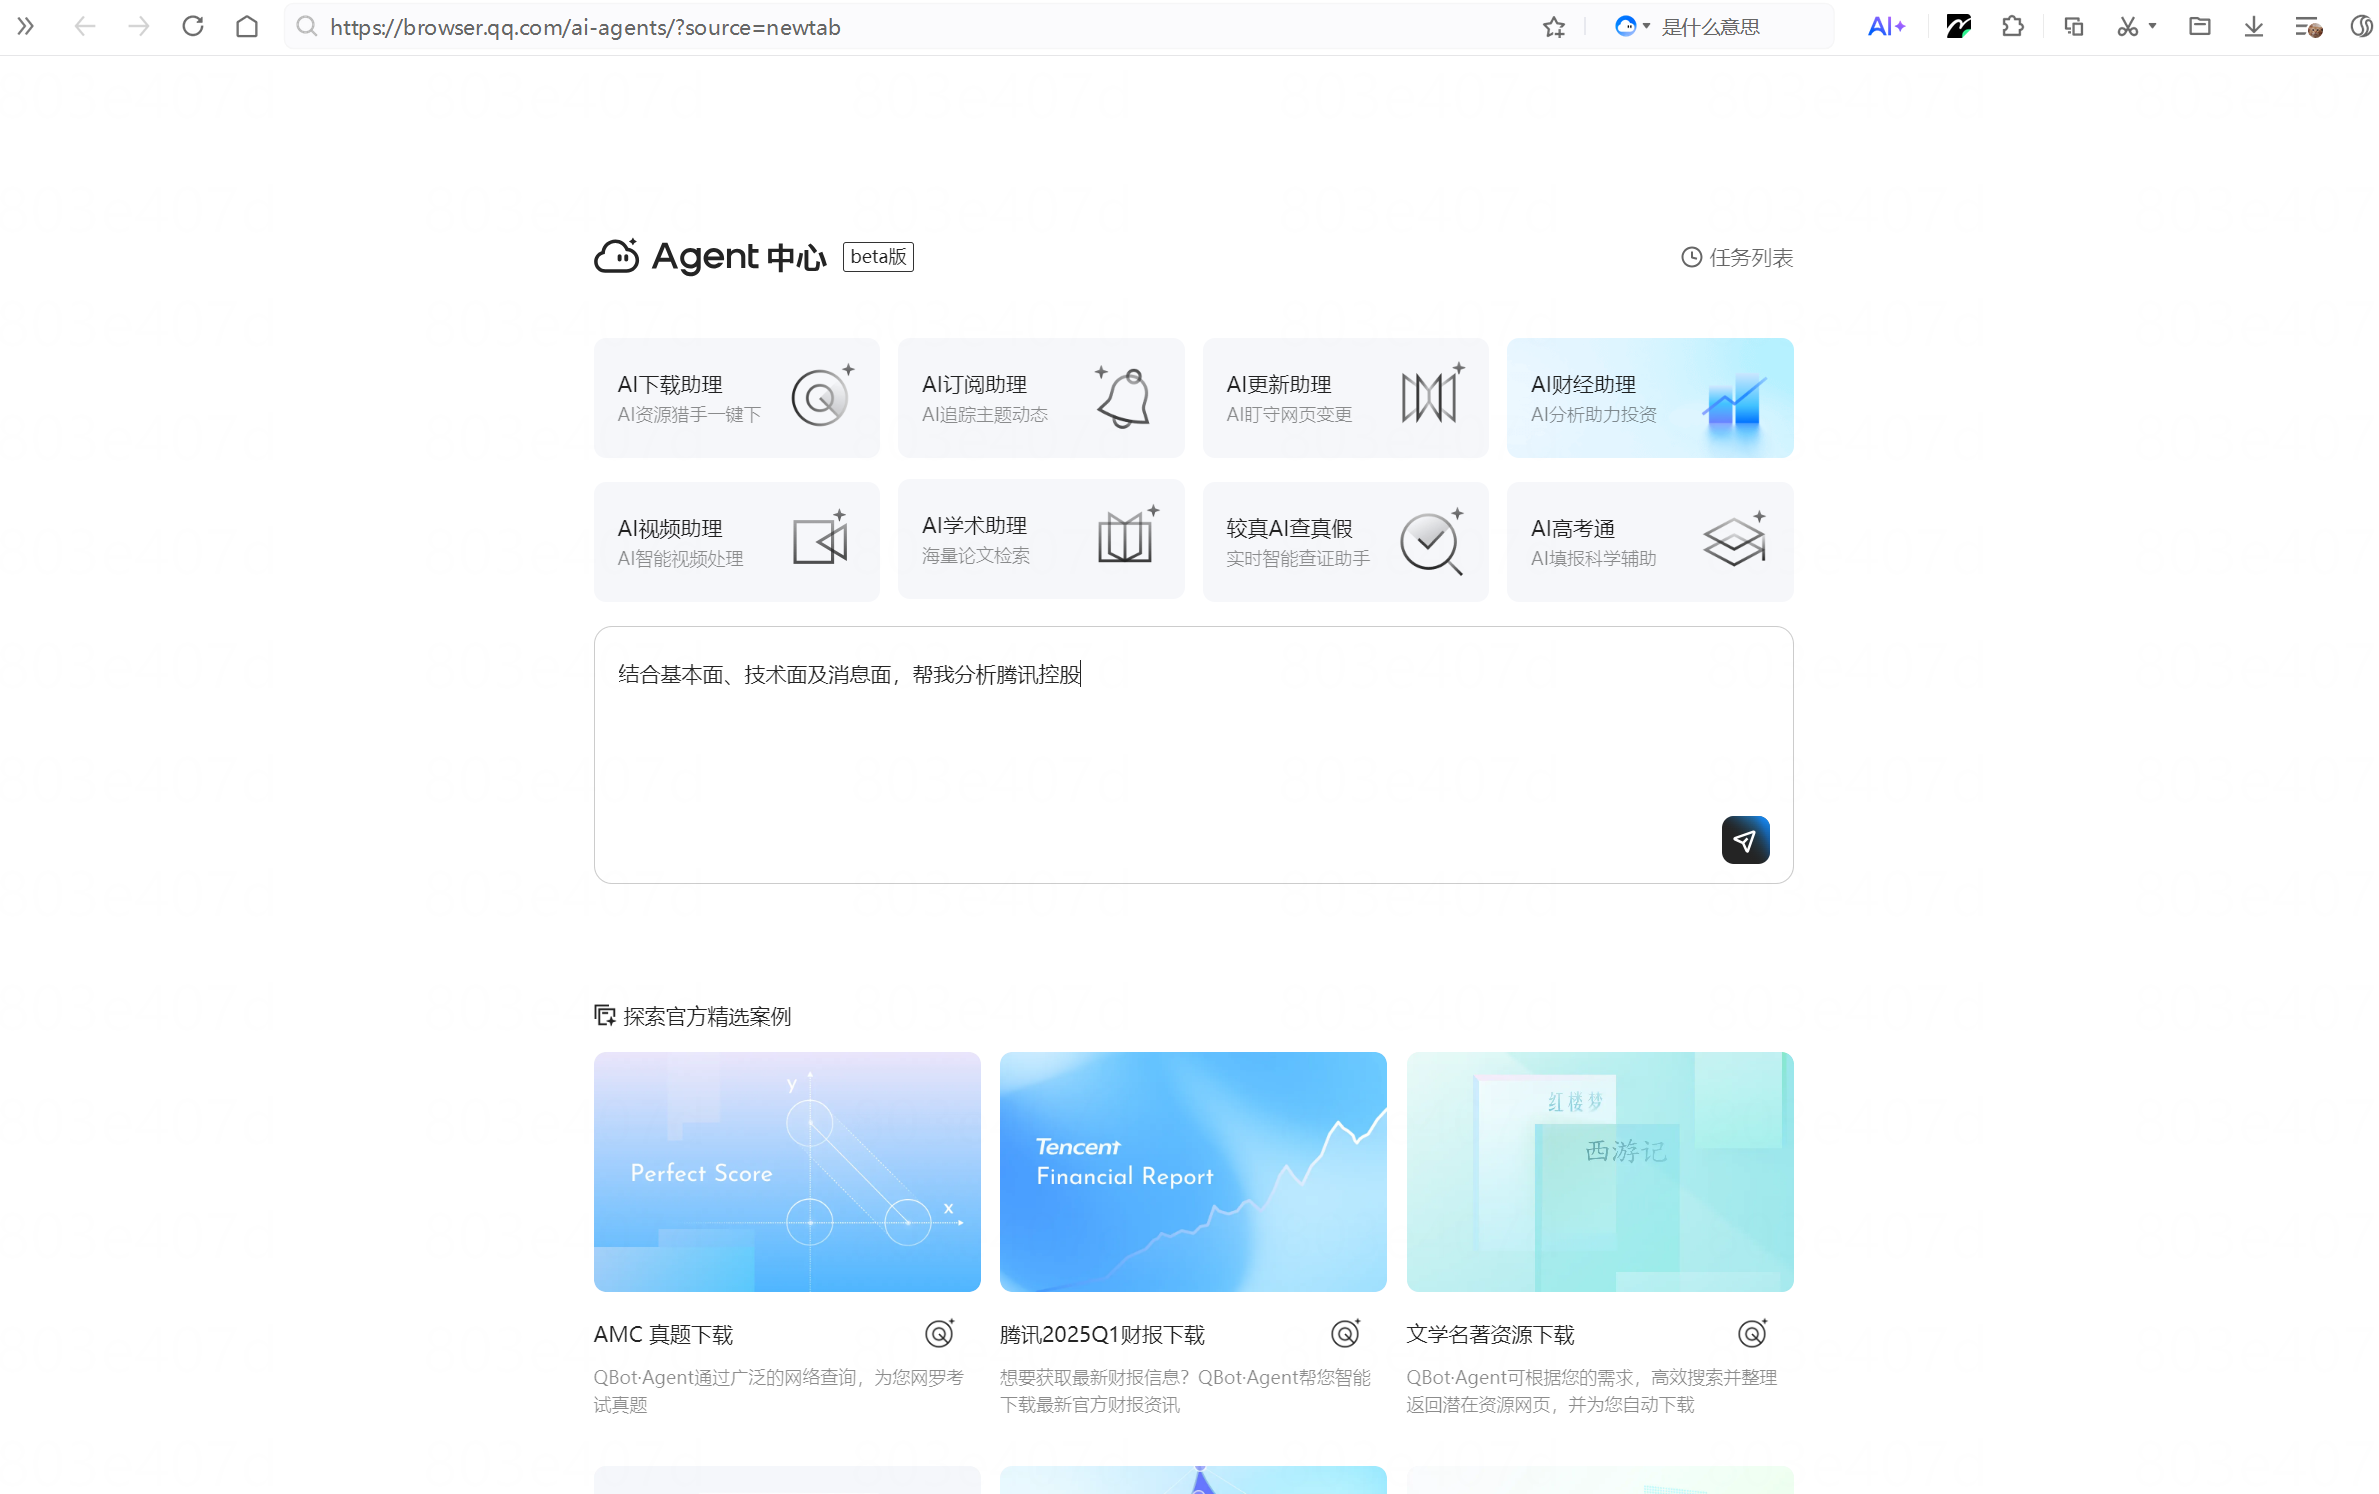The height and width of the screenshot is (1494, 2379).
Task: Click the copy windows toolbar icon
Action: [2074, 27]
